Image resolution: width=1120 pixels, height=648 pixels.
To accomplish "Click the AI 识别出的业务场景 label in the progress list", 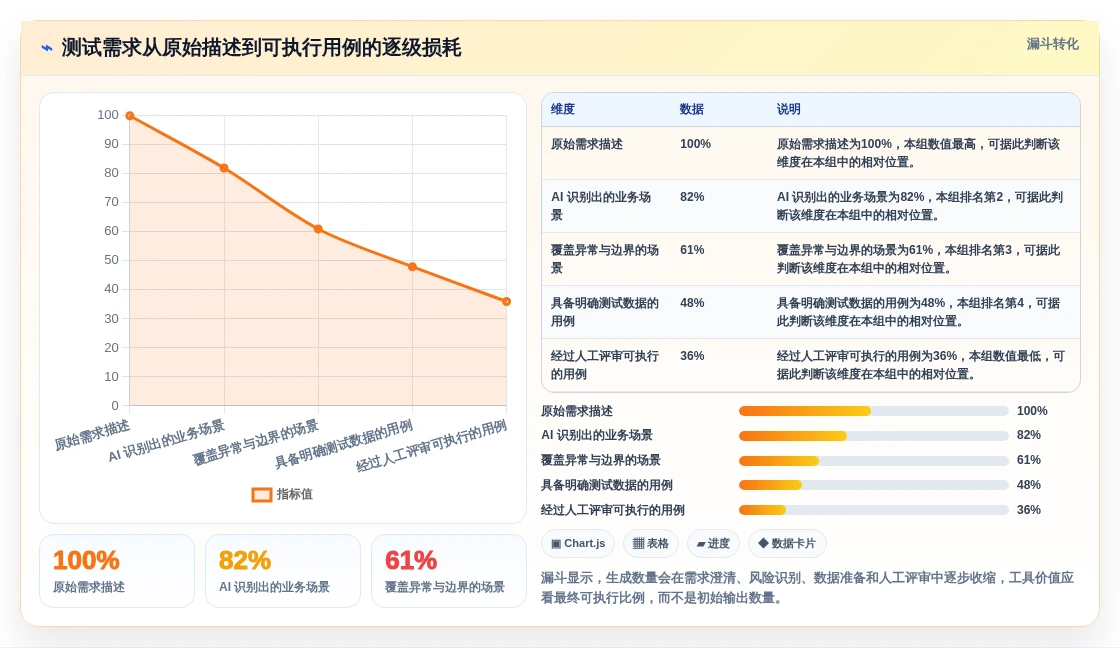I will pyautogui.click(x=596, y=435).
